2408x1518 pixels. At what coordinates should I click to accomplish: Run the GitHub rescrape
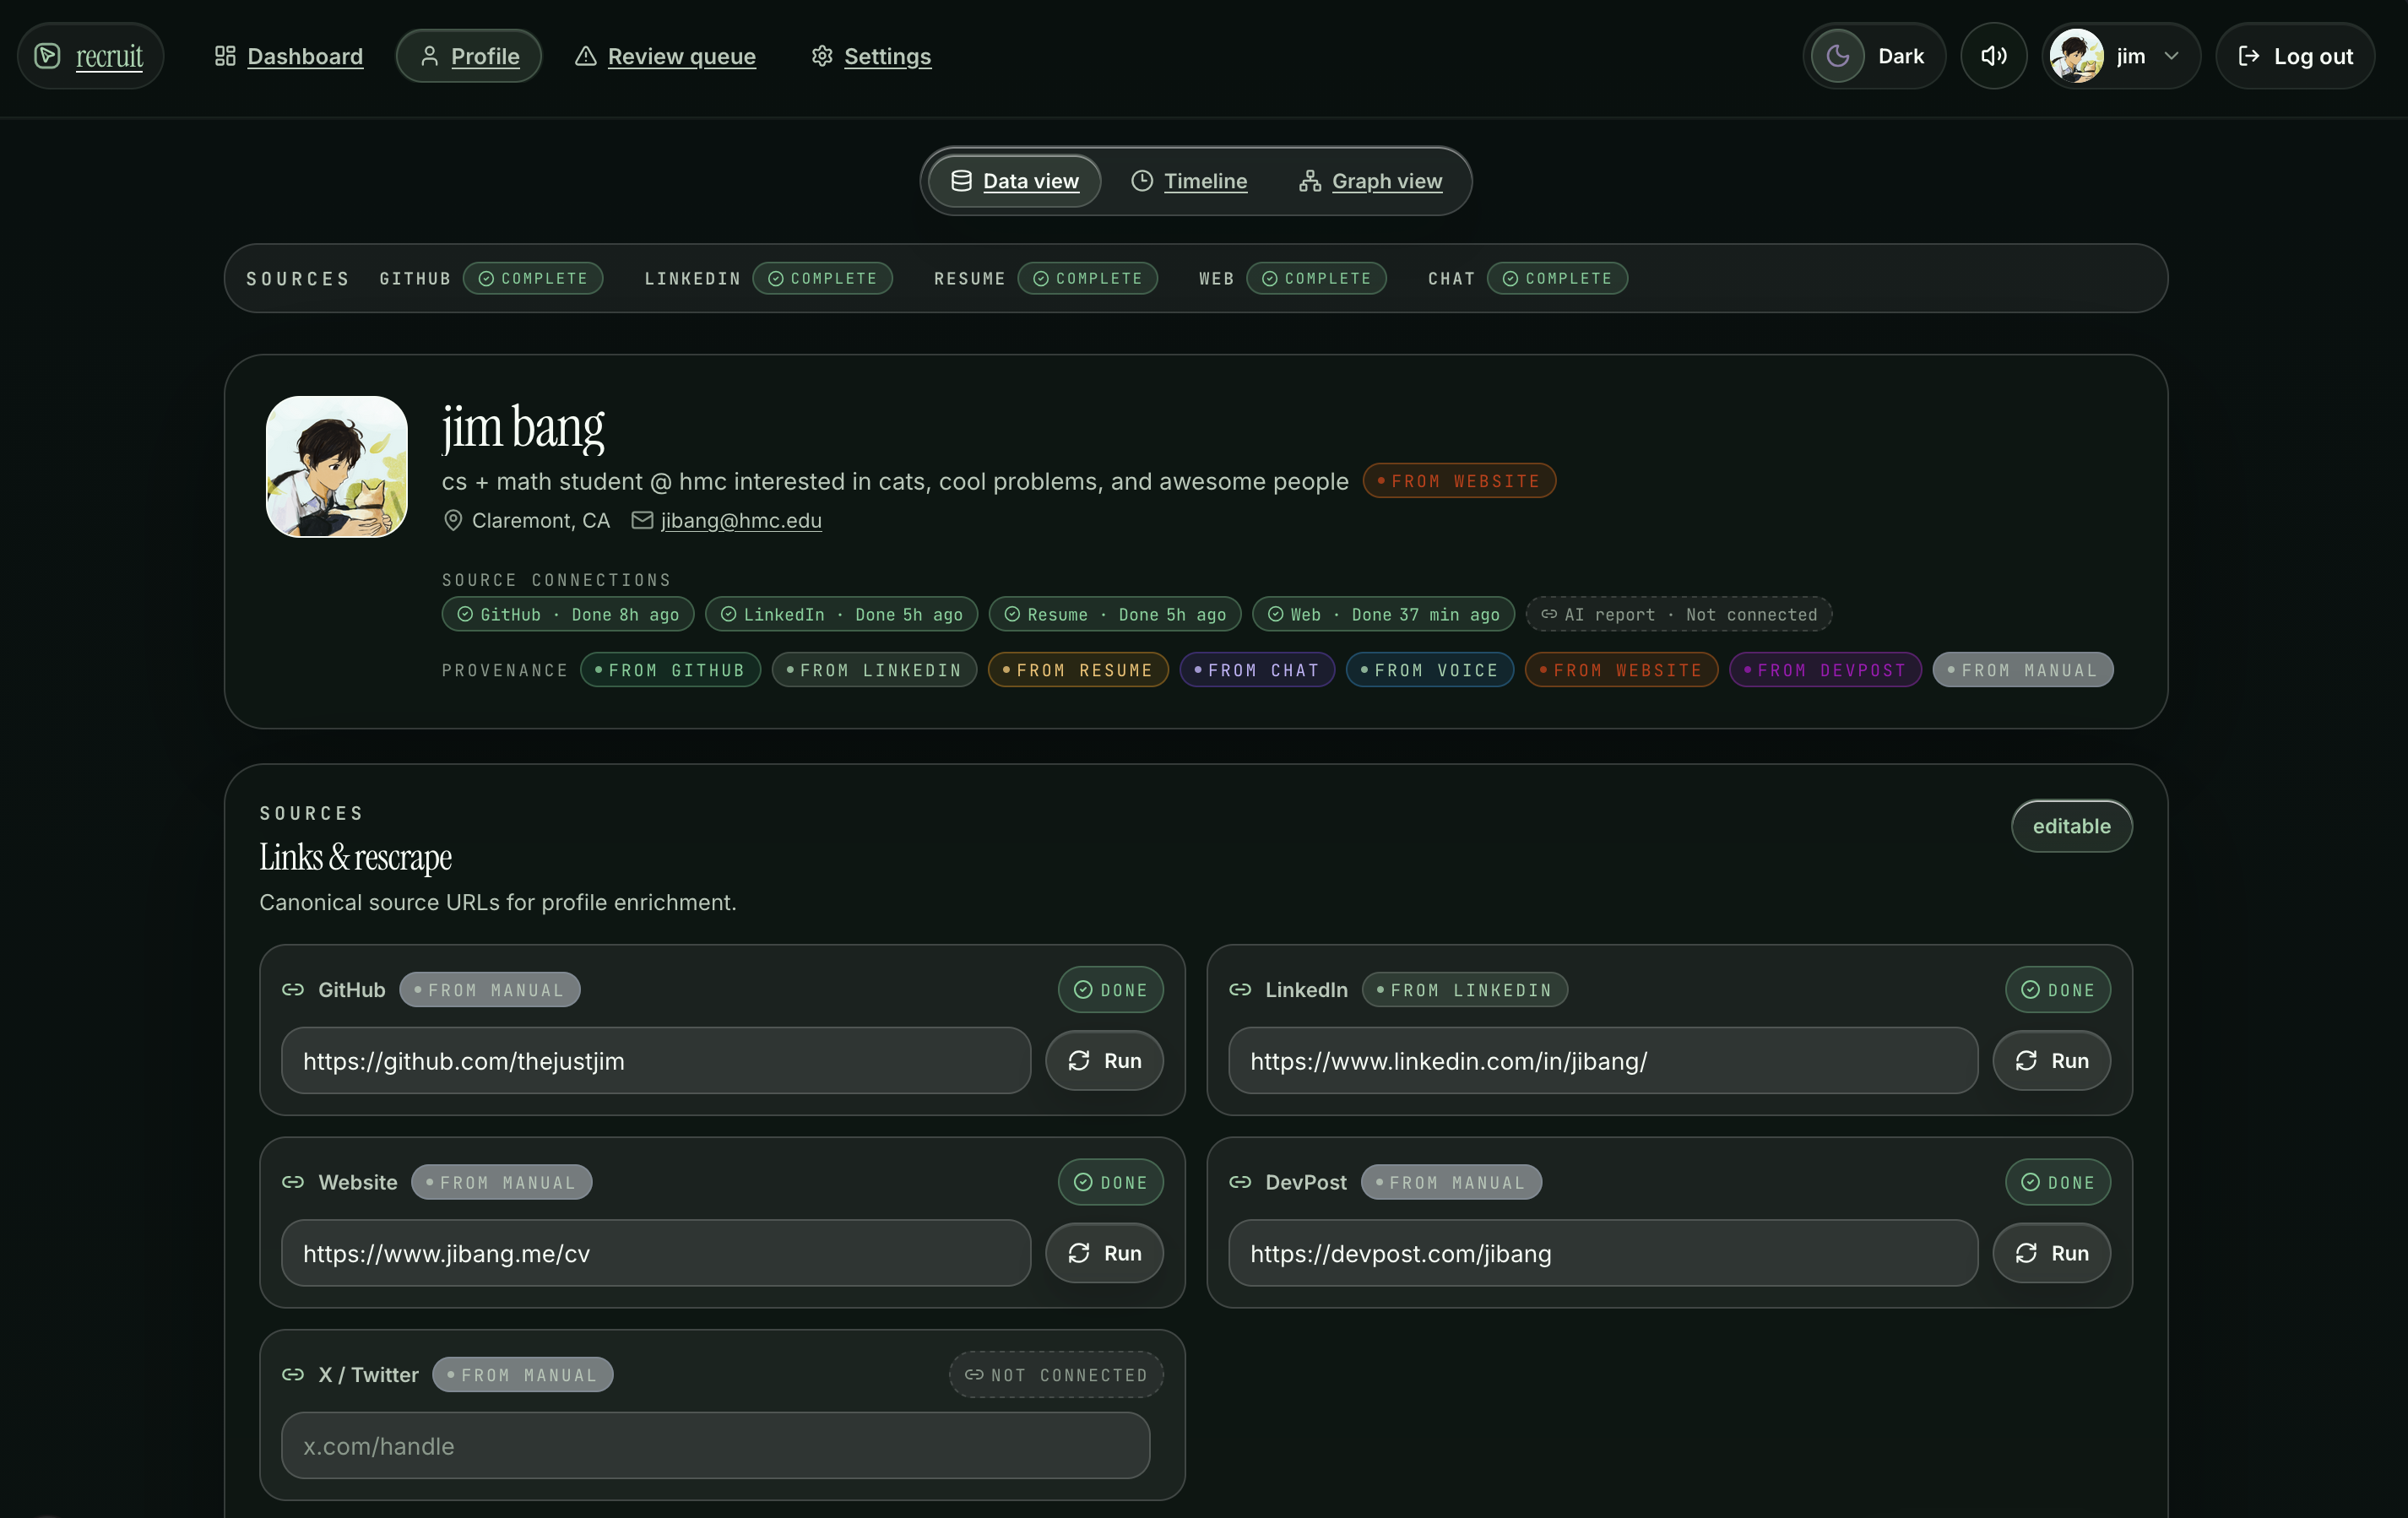click(x=1104, y=1061)
